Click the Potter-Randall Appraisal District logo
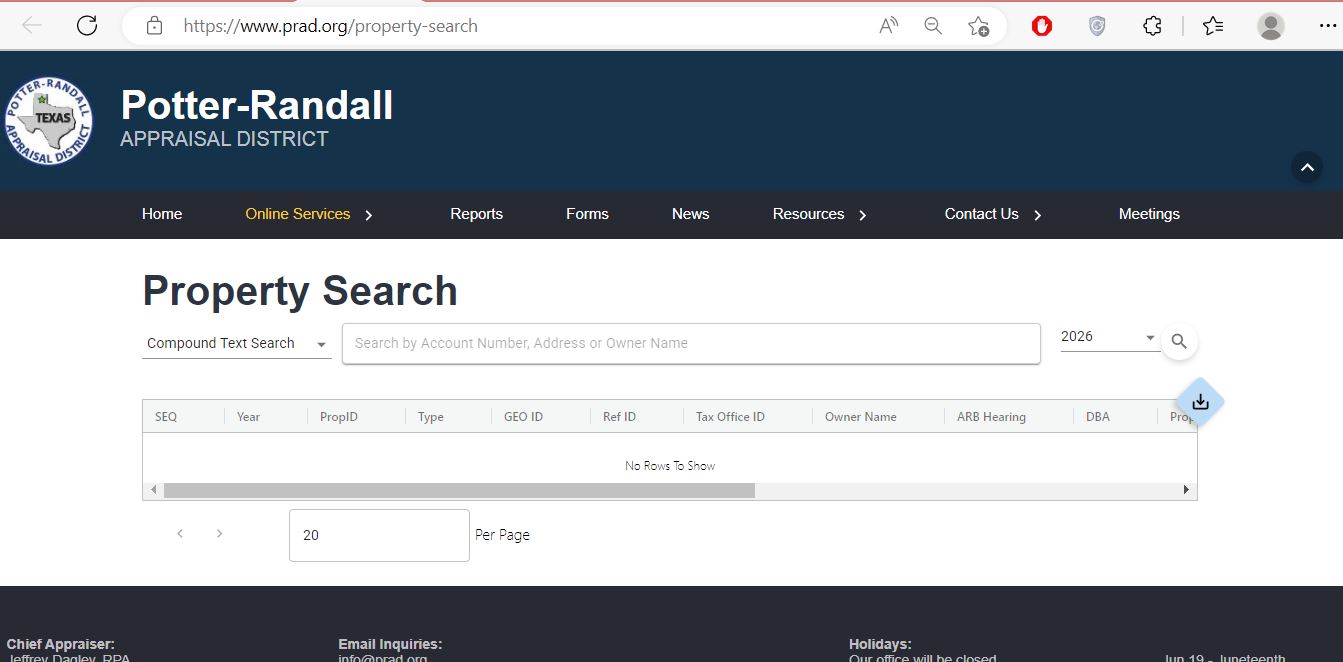1343x662 pixels. coord(48,120)
